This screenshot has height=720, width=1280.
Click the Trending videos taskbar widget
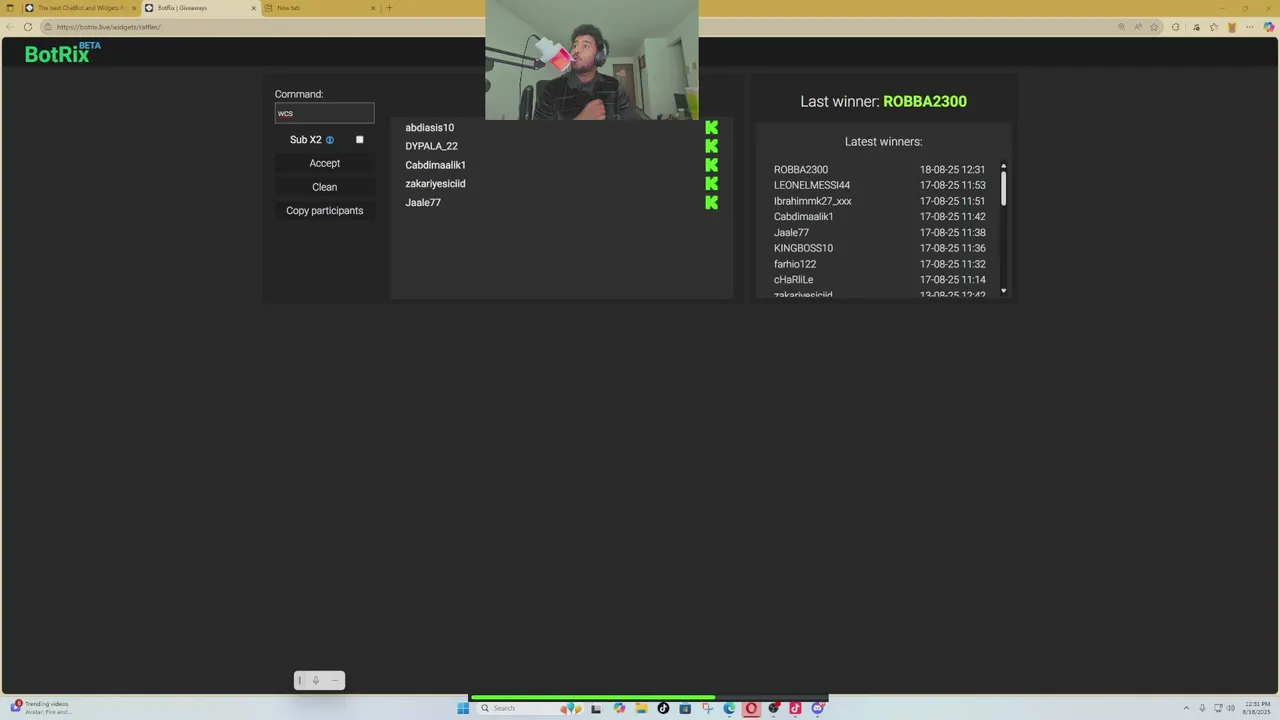click(x=40, y=708)
